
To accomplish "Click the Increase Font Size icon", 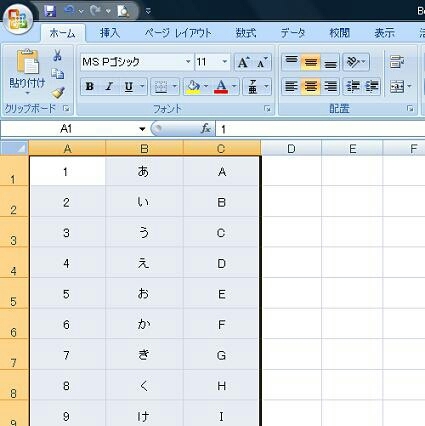I will point(243,62).
